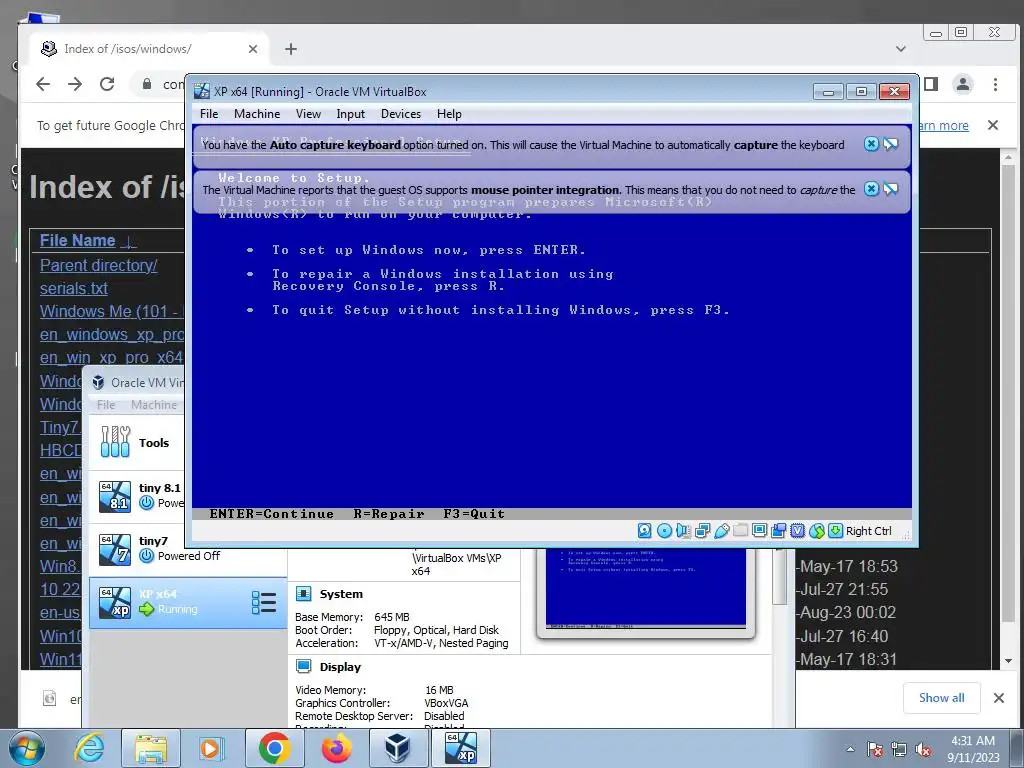Toggle Chrome side panel icon
1024x768 pixels.
[x=931, y=84]
